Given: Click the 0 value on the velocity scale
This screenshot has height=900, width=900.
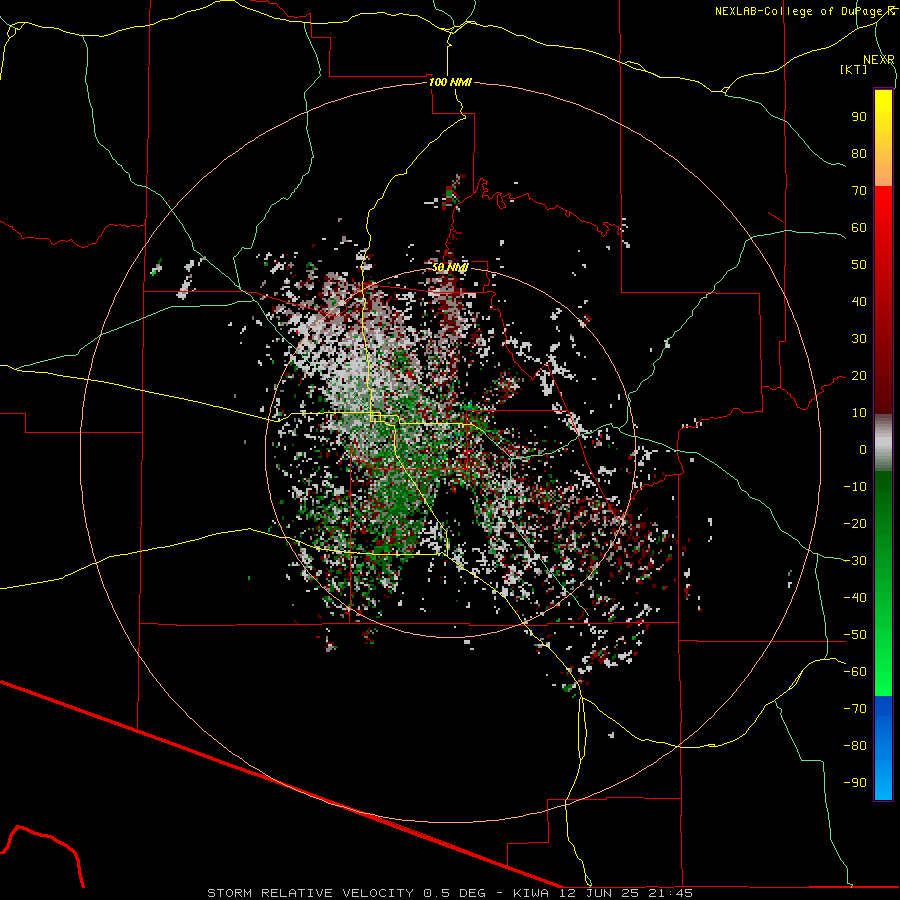Looking at the screenshot, I should click(863, 450).
